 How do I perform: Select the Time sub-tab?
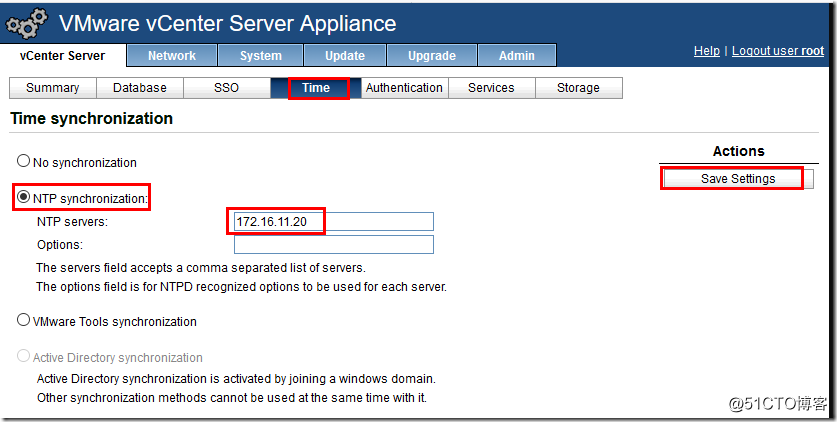click(315, 88)
